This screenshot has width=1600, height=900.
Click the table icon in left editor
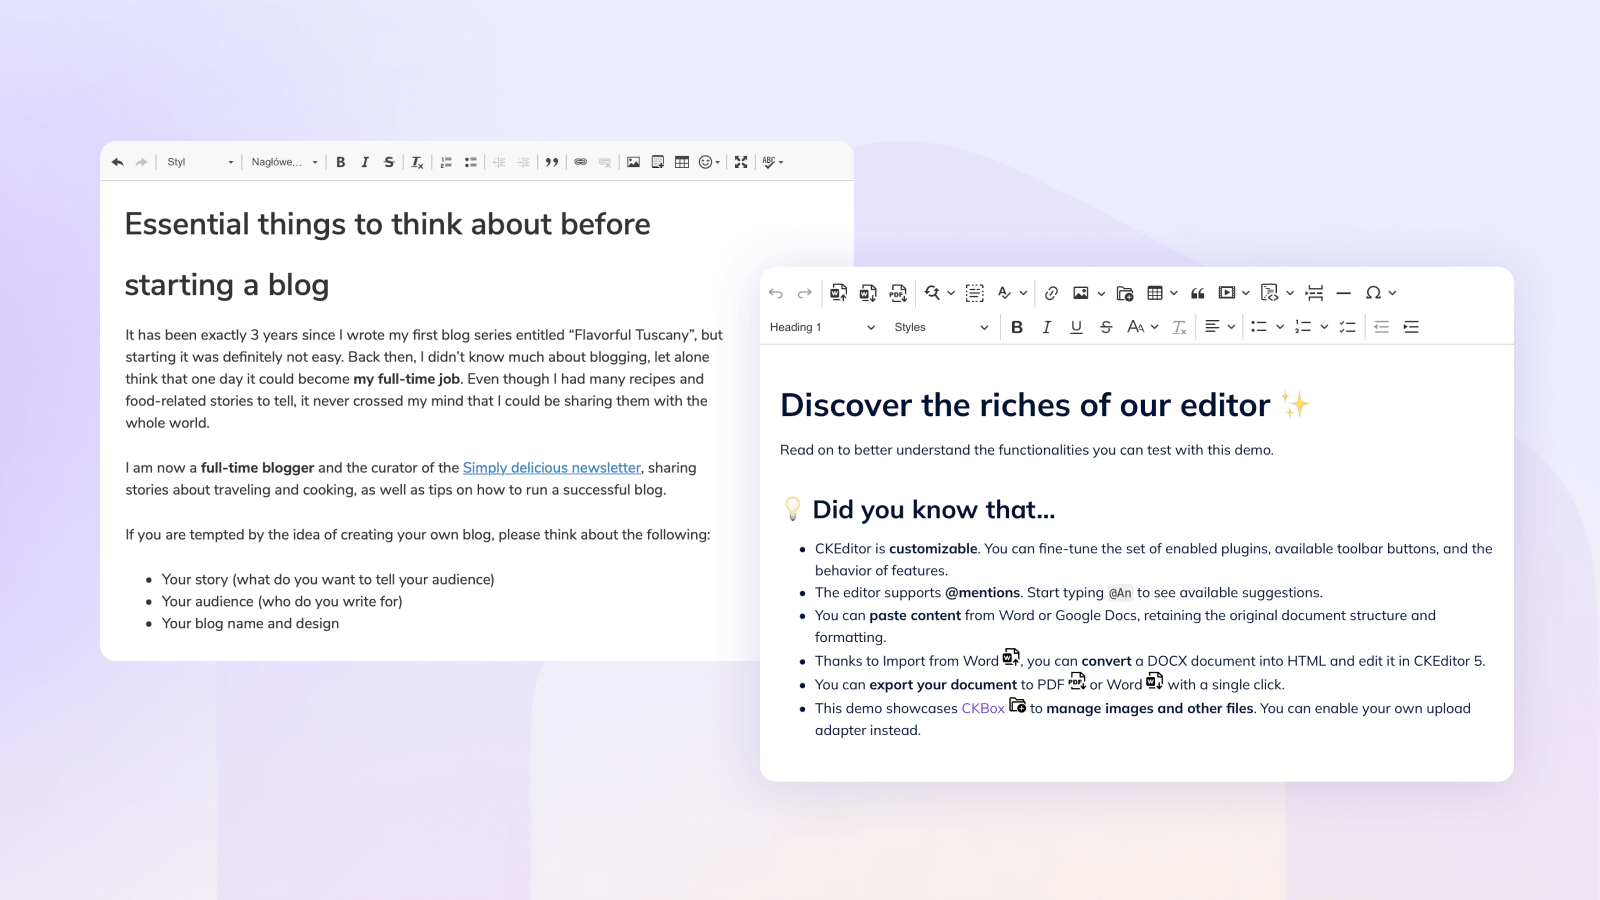click(682, 162)
